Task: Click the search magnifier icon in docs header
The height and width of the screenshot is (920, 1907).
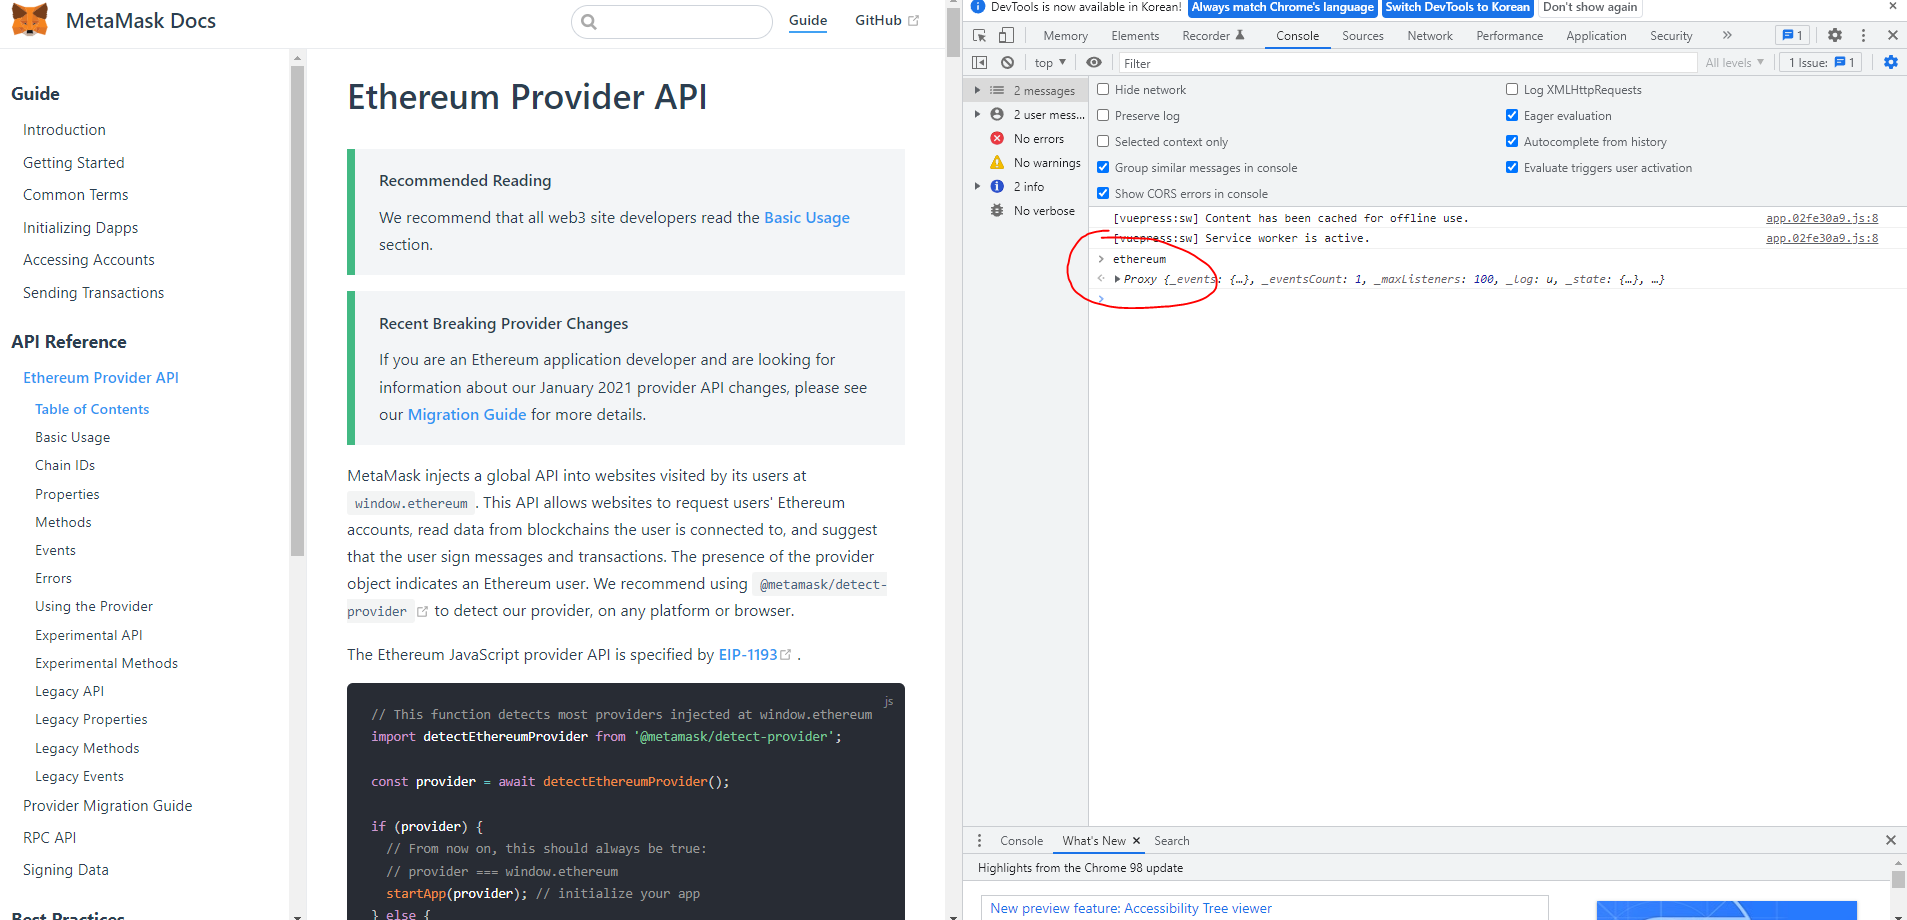Action: pos(589,21)
